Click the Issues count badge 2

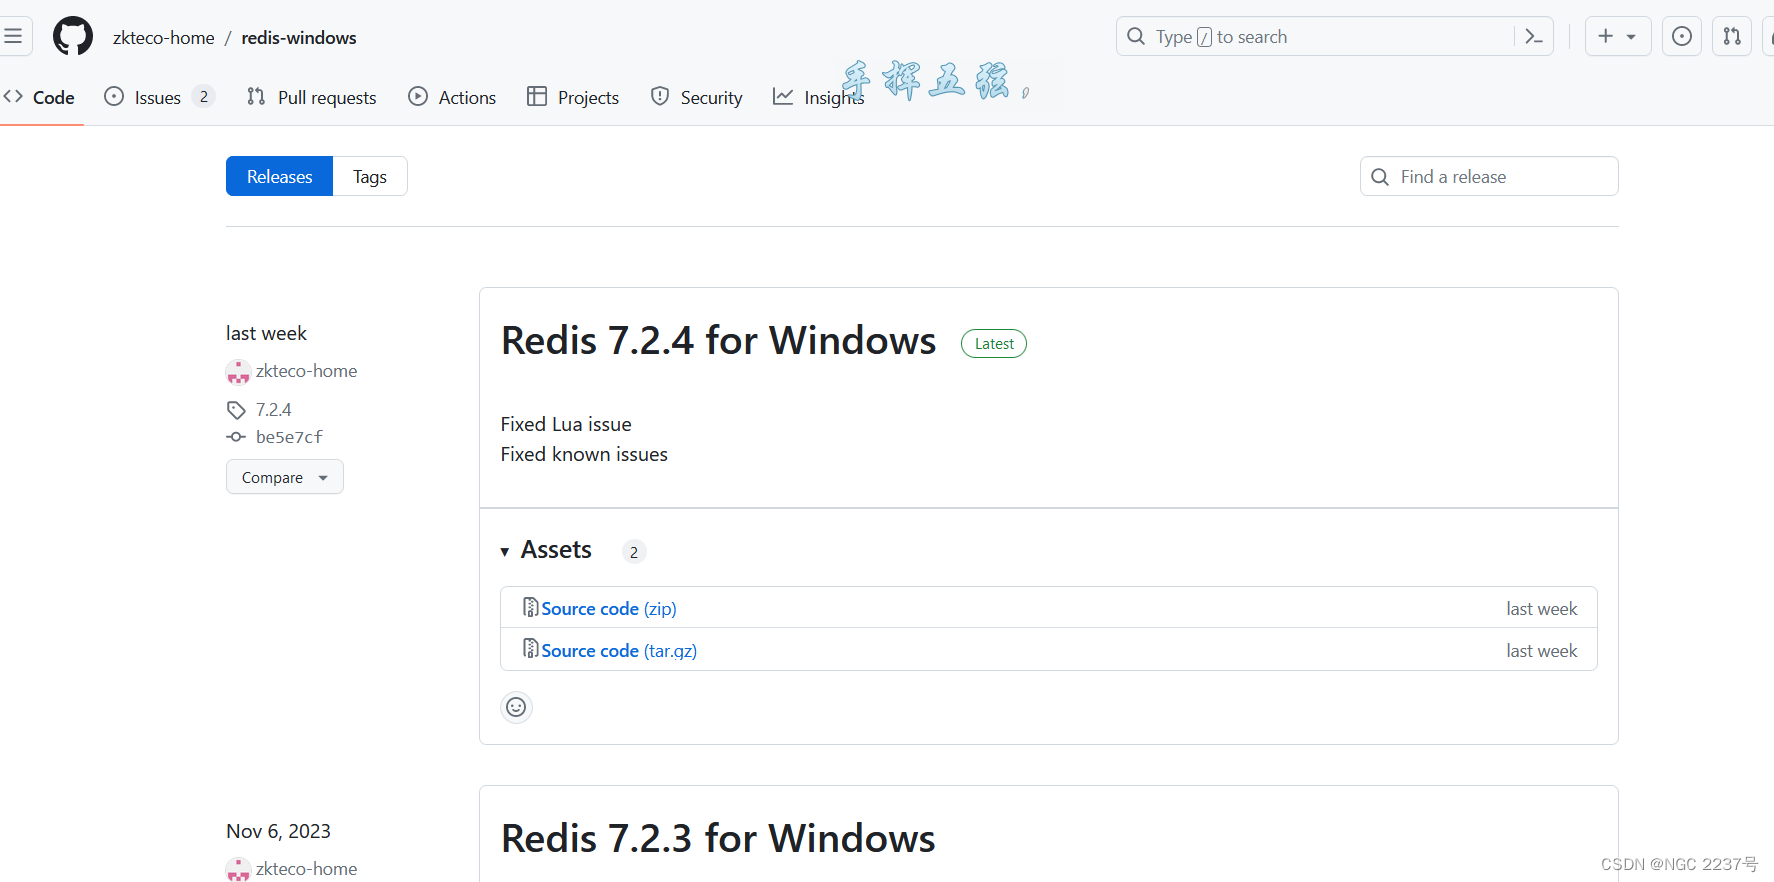[204, 97]
